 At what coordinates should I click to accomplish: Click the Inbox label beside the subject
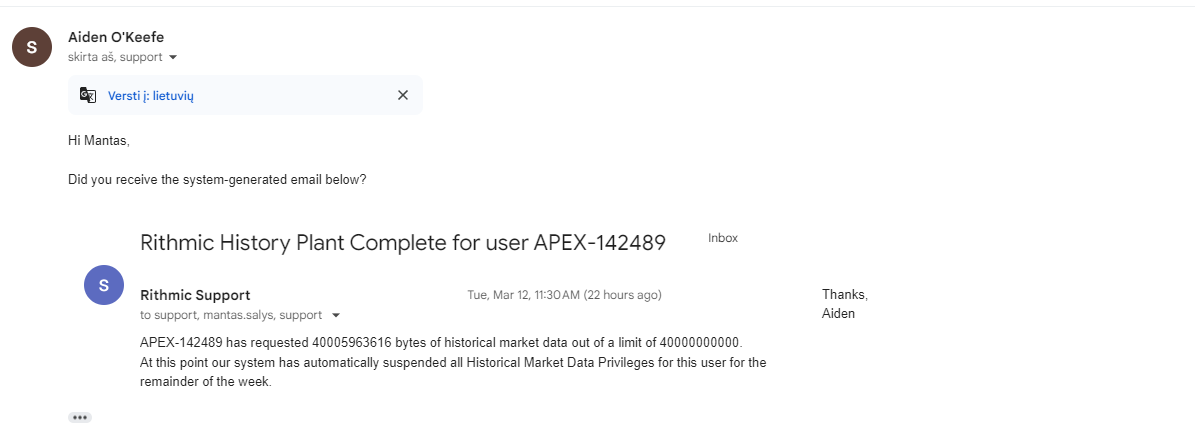[722, 238]
